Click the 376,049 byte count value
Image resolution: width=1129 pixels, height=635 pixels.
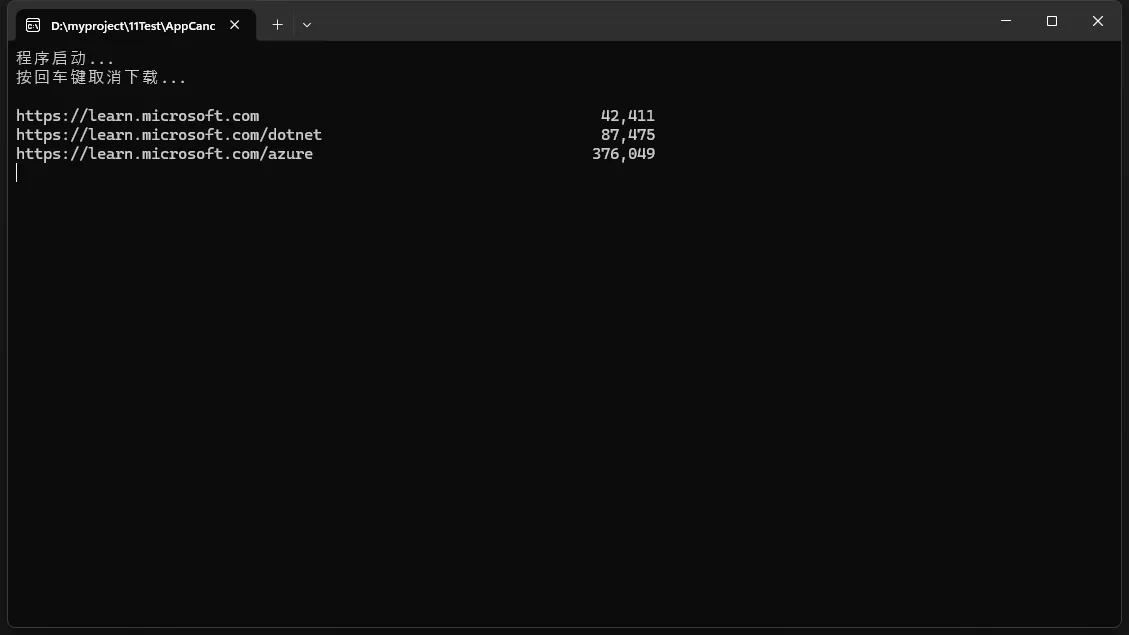623,154
